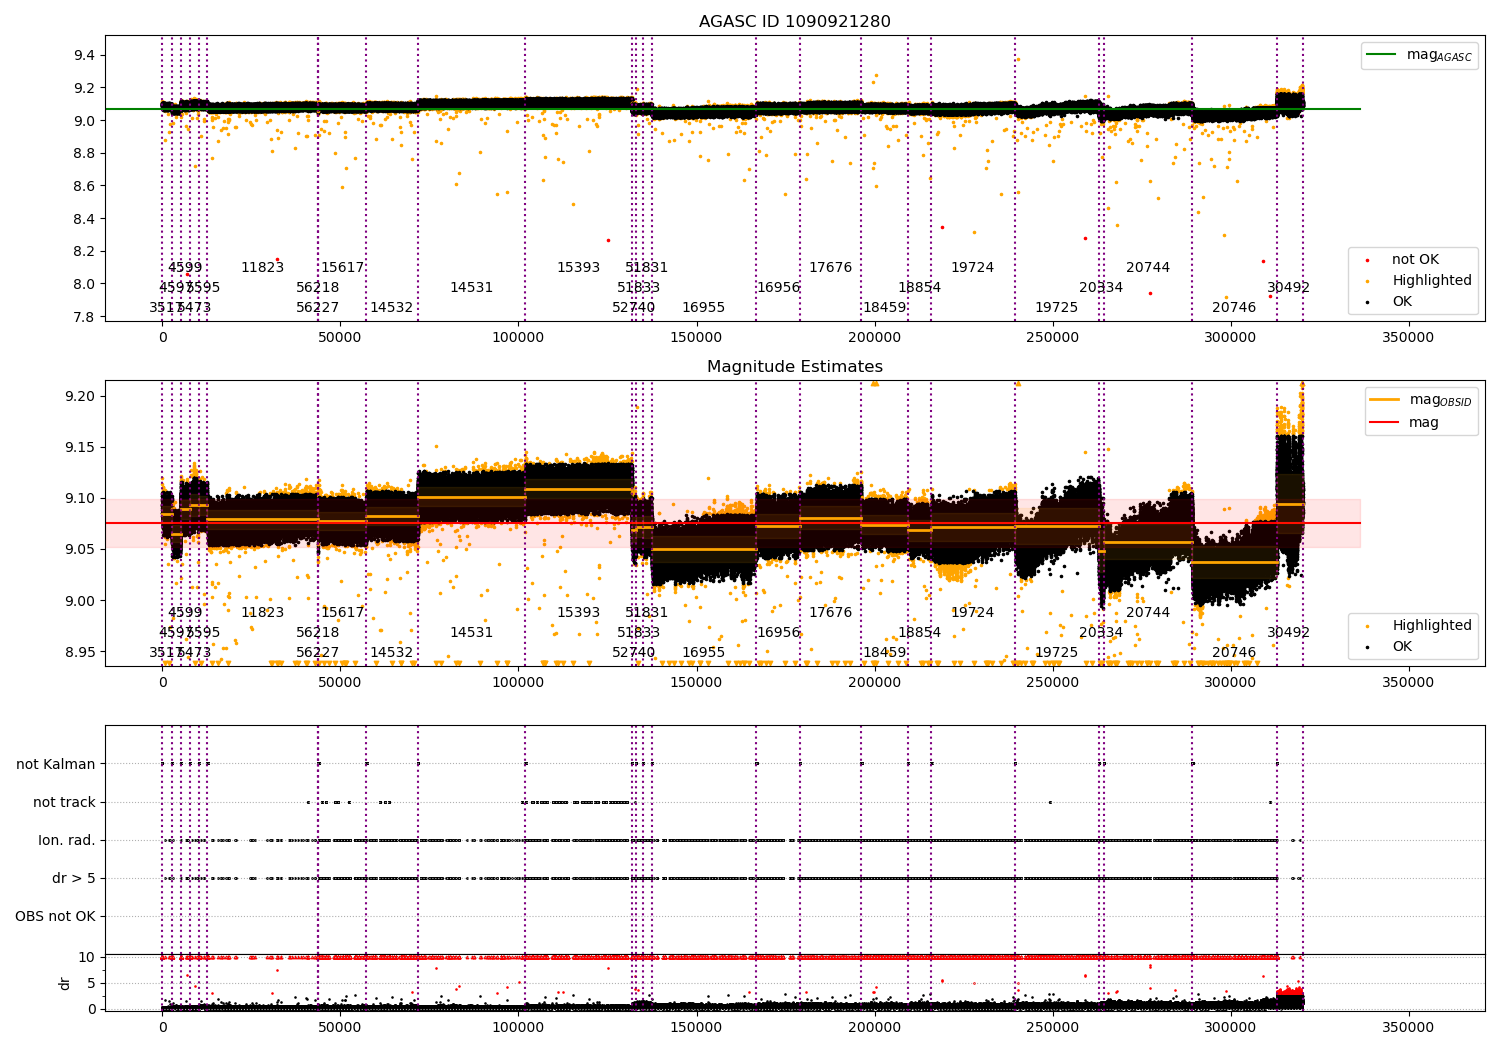Click the 'OBS not OK' axis label
Screen dimensions: 1500x1050
[x=56, y=916]
